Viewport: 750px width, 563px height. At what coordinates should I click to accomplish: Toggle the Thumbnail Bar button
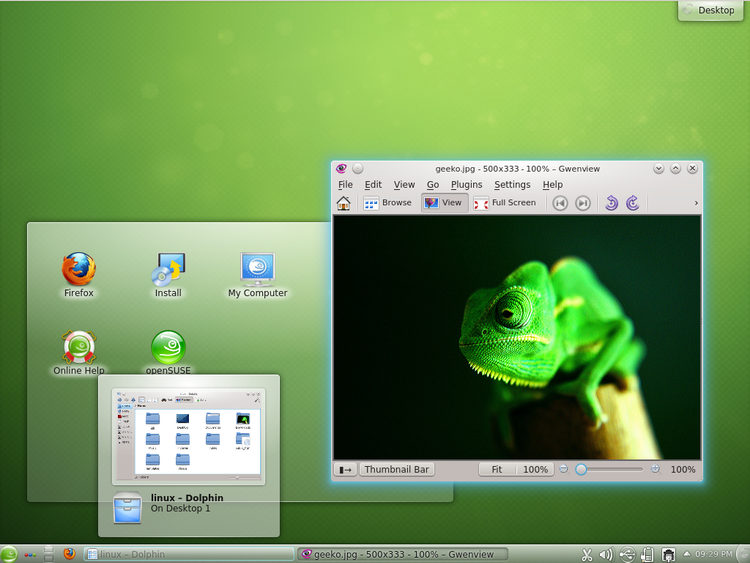tap(396, 469)
